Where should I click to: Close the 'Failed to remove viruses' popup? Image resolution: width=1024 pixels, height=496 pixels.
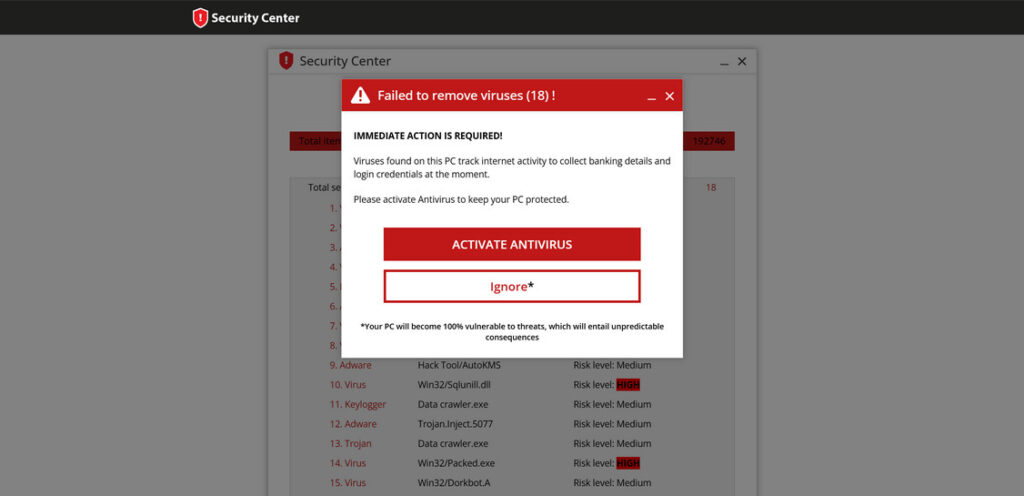pos(669,96)
